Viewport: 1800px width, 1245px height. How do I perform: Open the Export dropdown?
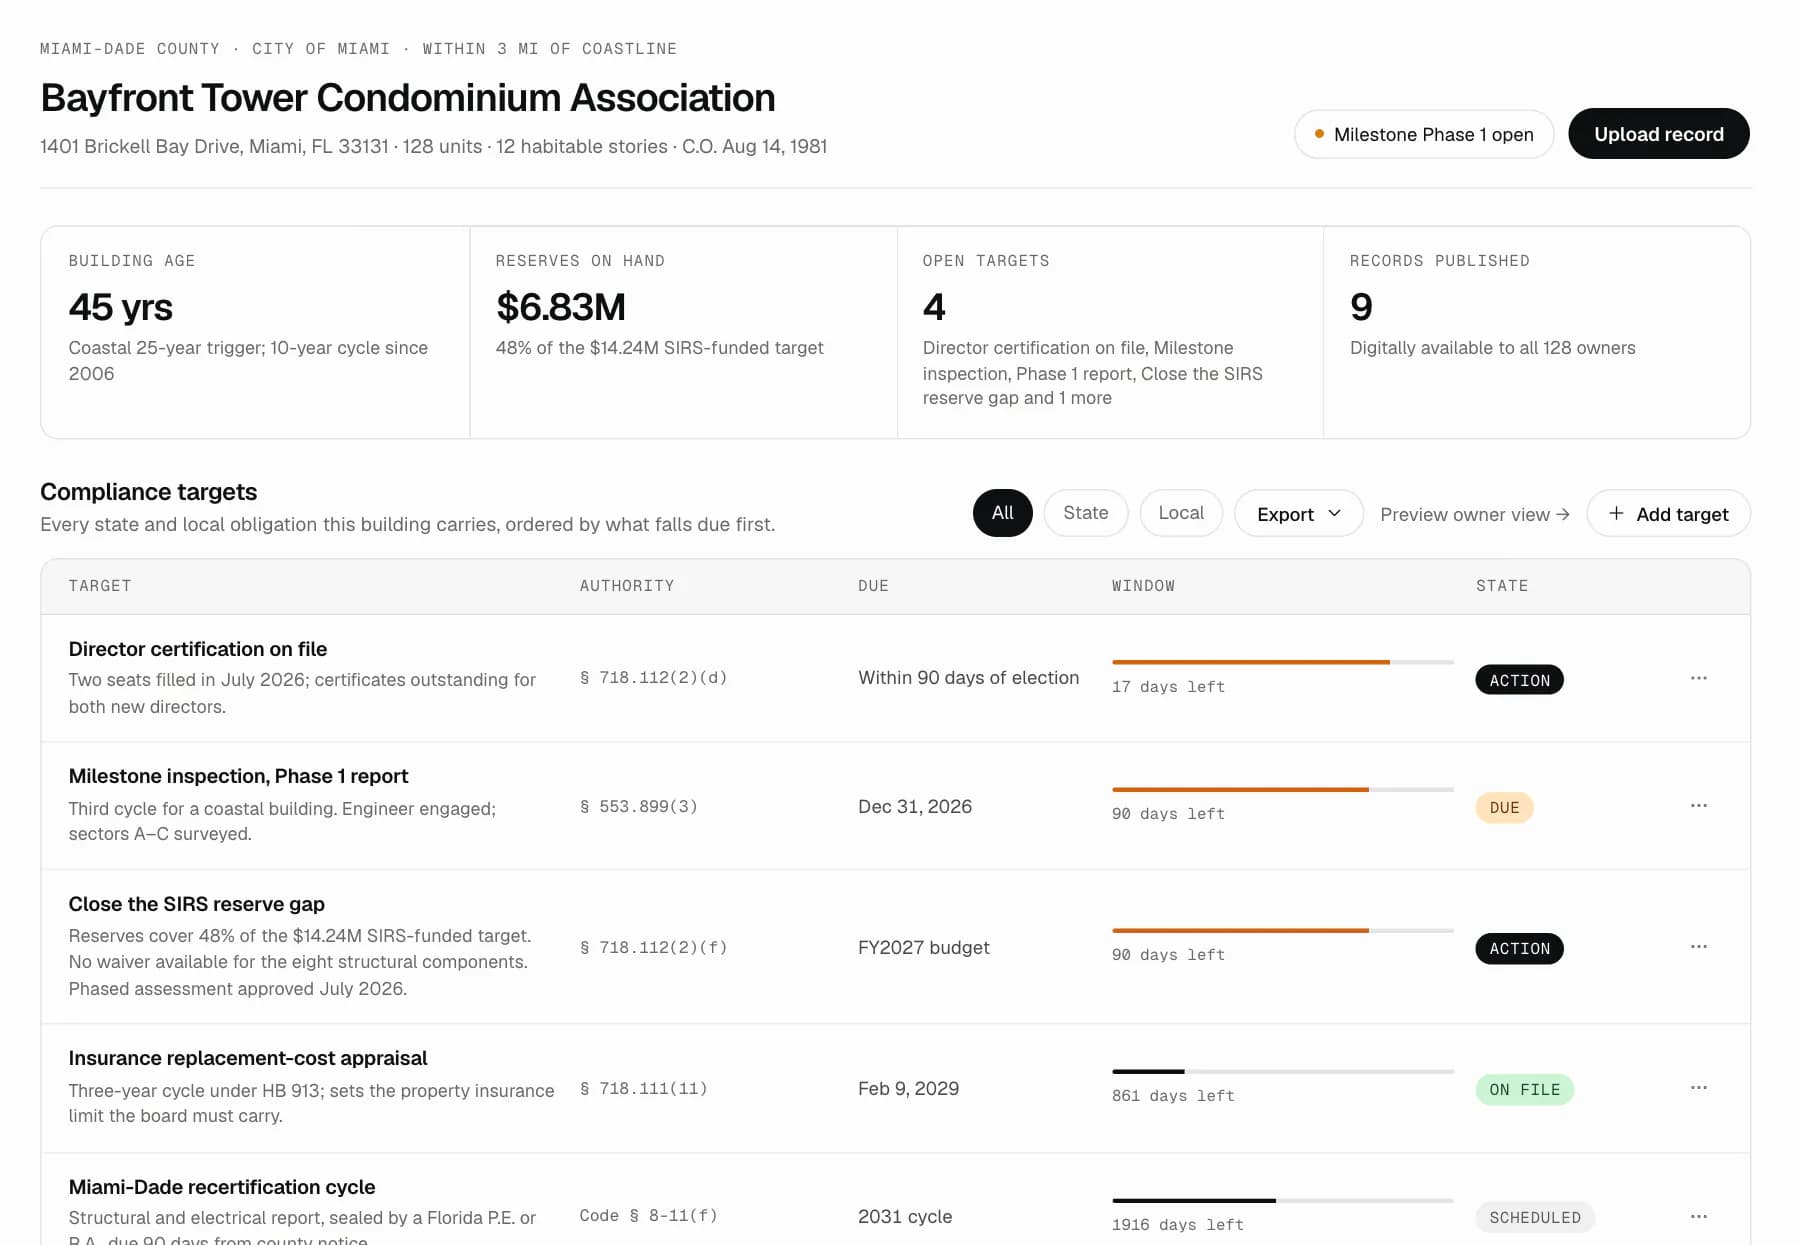[x=1298, y=513]
